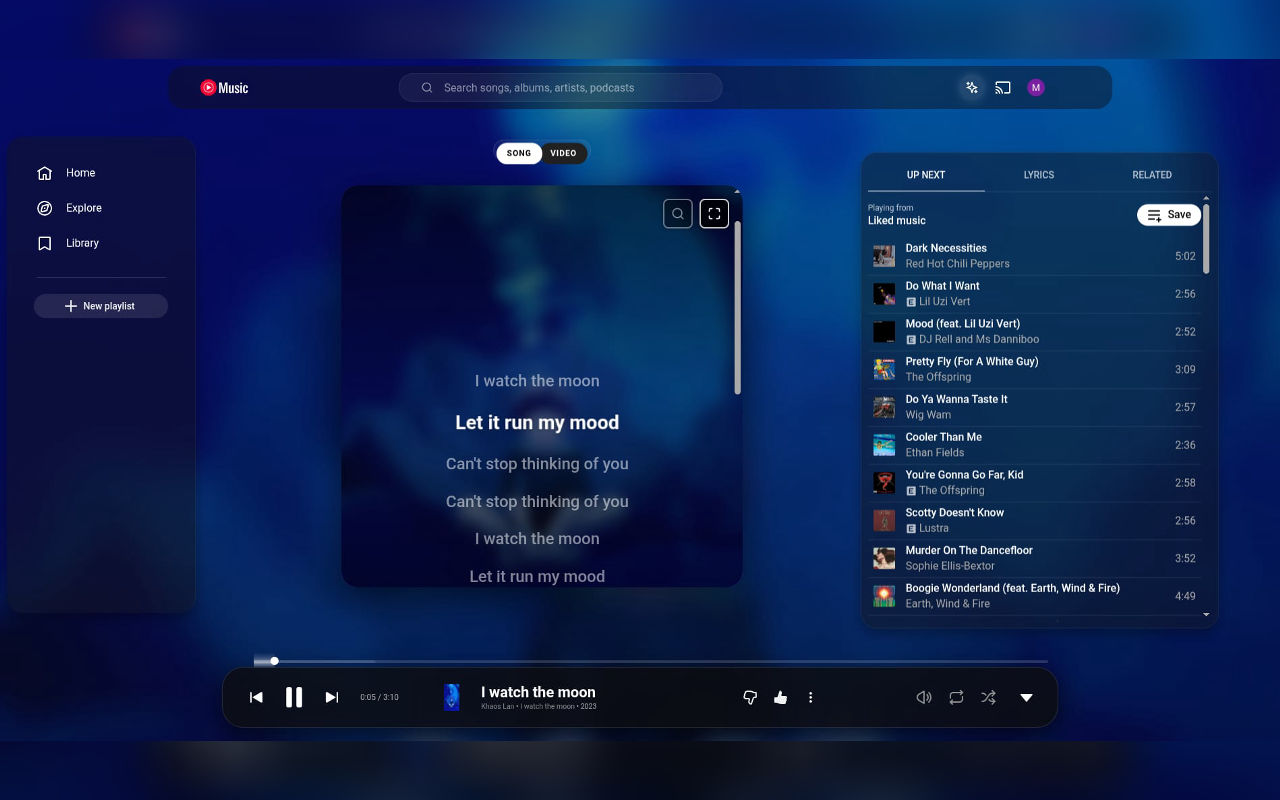The image size is (1280, 800).
Task: Like the current song
Action: pos(781,698)
